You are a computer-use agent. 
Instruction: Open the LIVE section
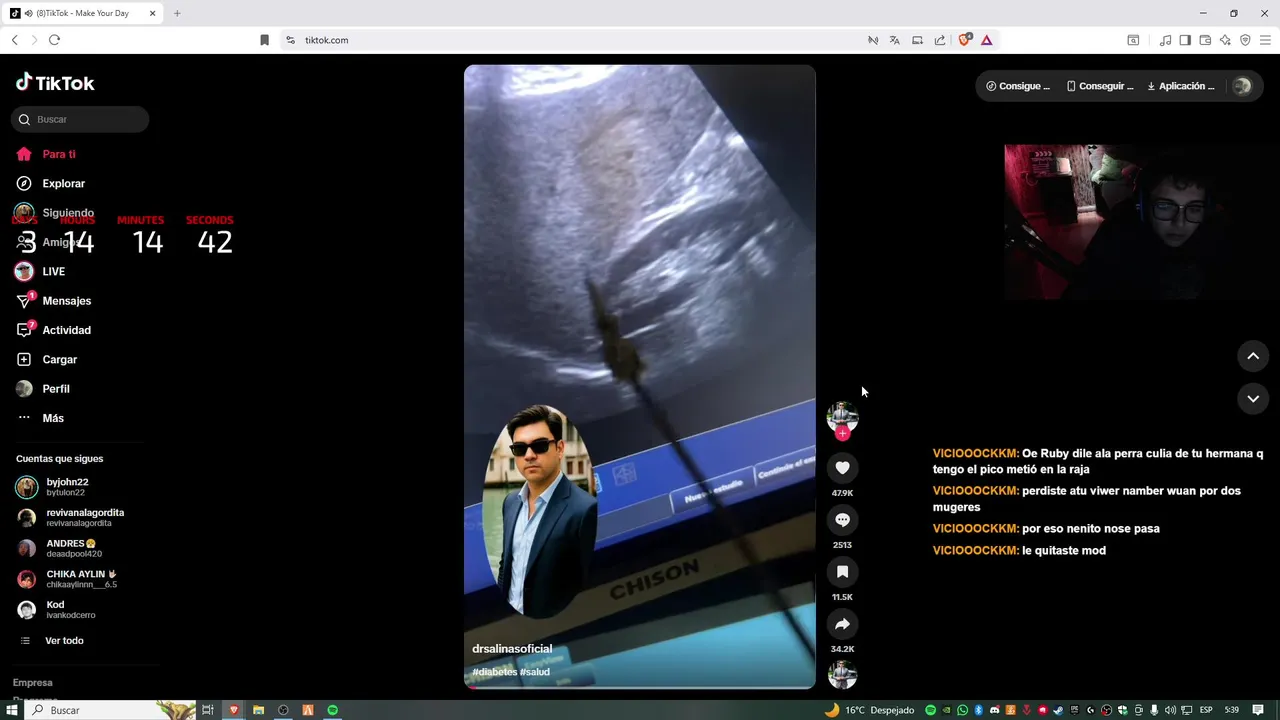pyautogui.click(x=41, y=271)
